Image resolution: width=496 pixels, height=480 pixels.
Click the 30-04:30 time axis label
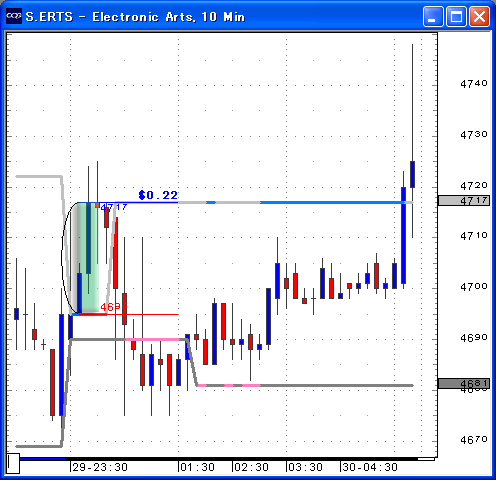coord(370,467)
